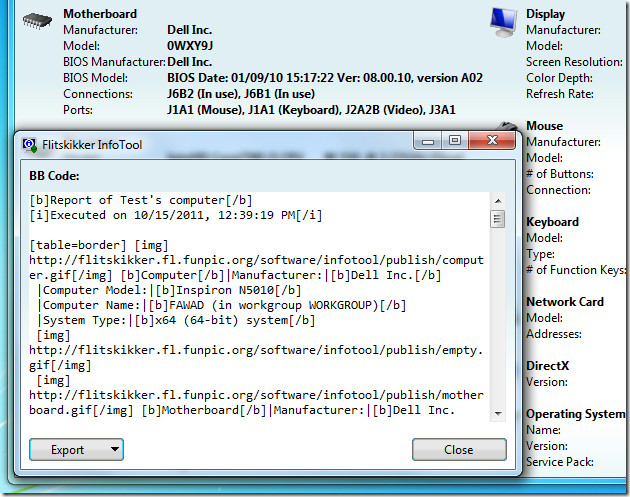Maximize the Flitskikker InfoTool dialog

click(455, 140)
